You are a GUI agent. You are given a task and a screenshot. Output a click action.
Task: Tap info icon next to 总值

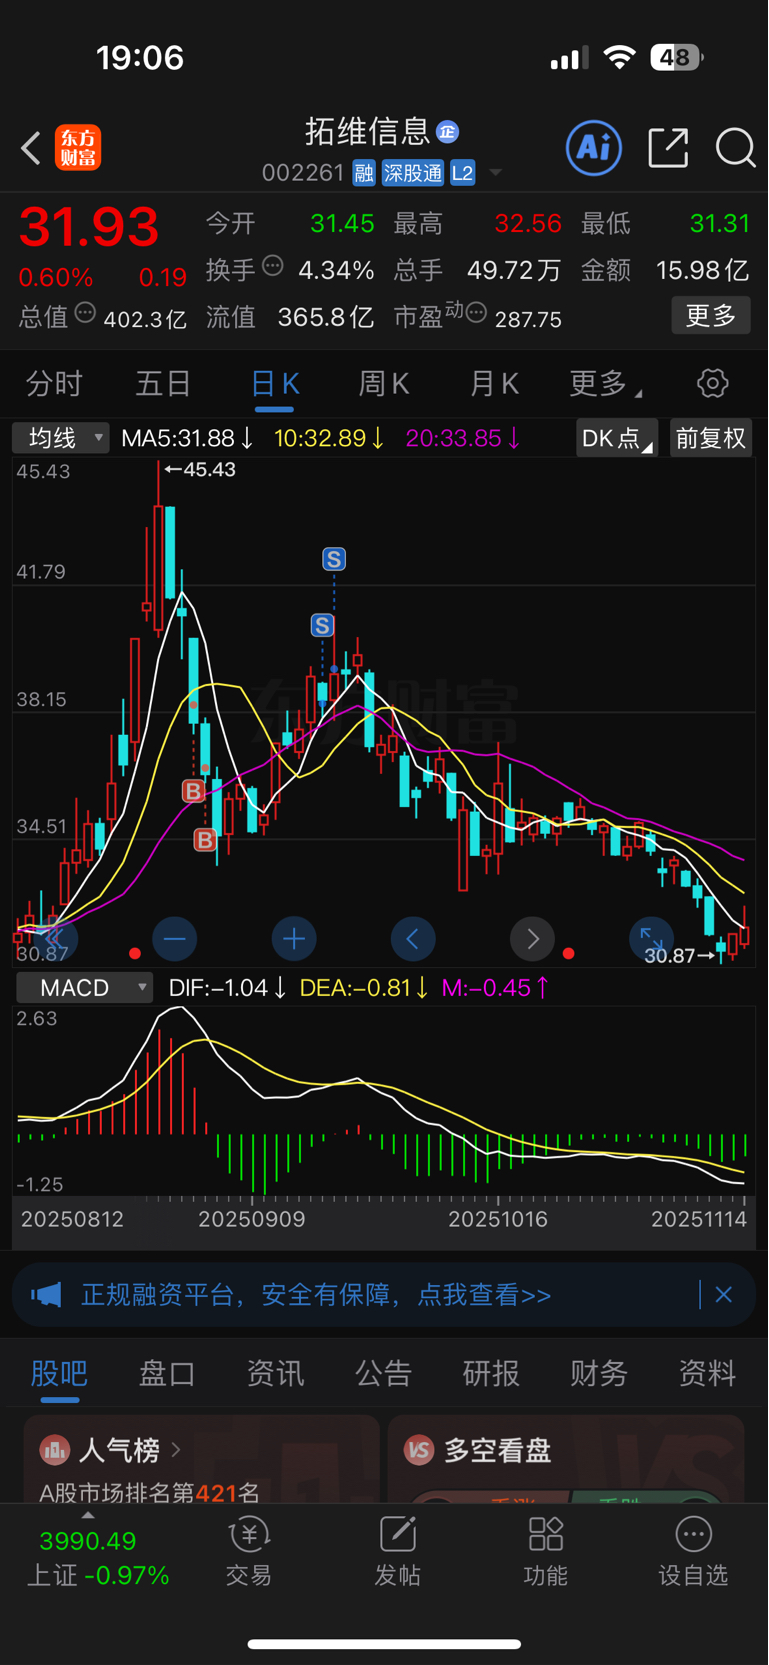tap(85, 313)
